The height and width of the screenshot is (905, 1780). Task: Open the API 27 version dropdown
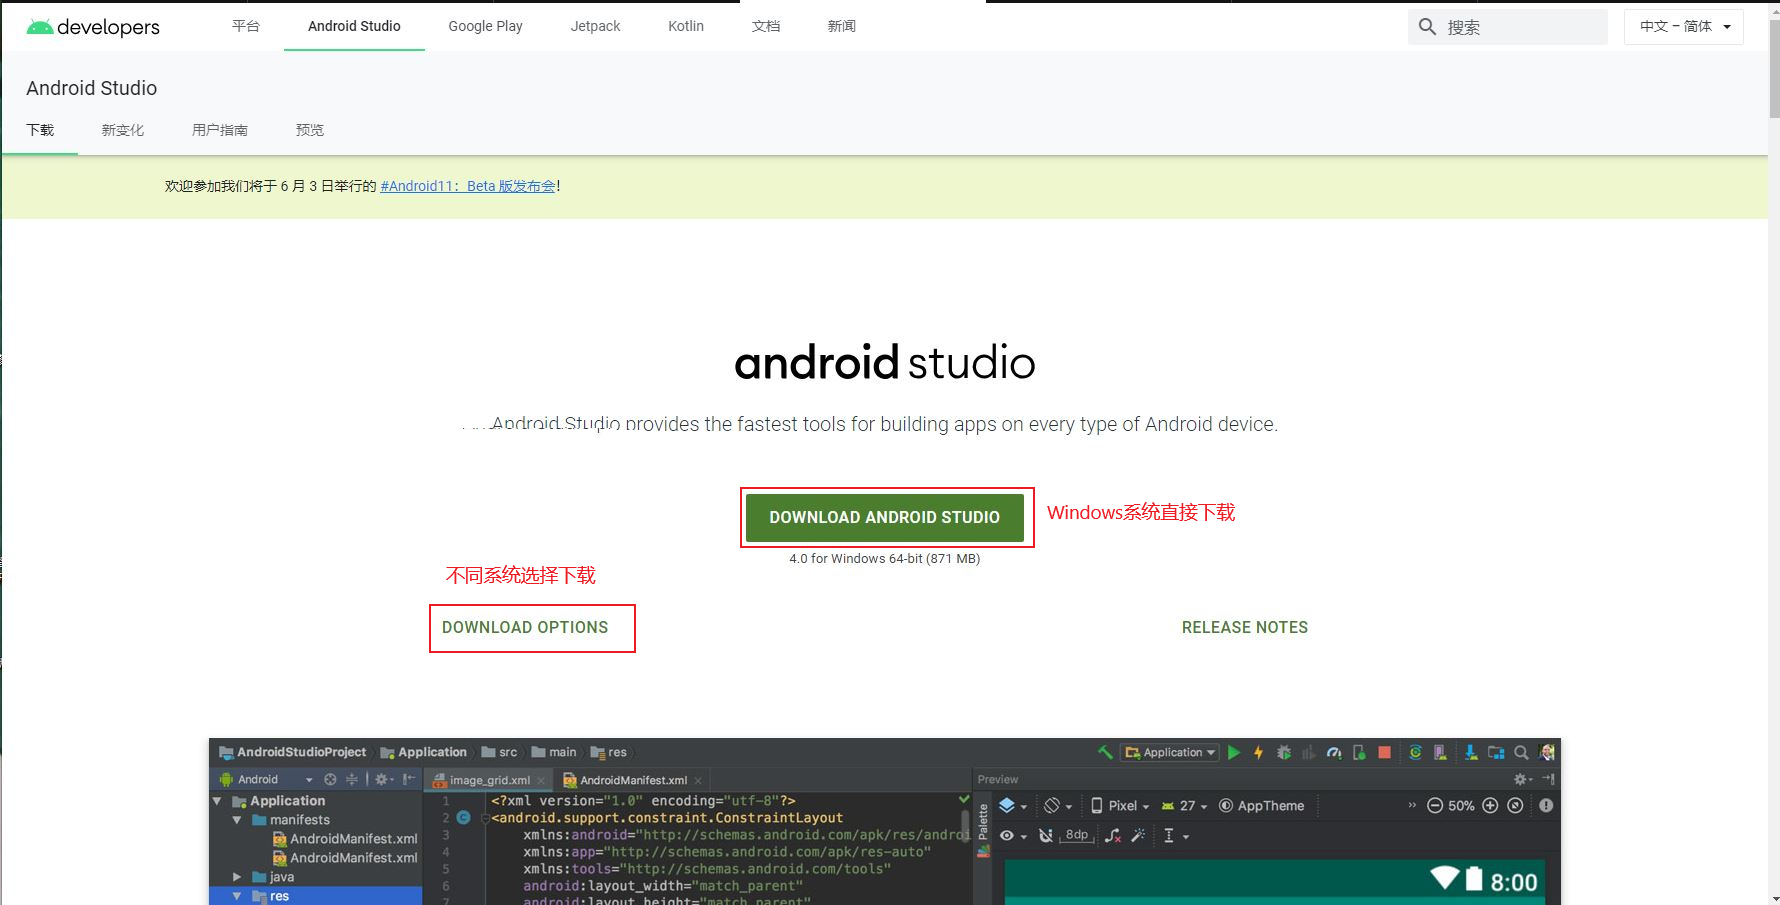click(x=1185, y=806)
